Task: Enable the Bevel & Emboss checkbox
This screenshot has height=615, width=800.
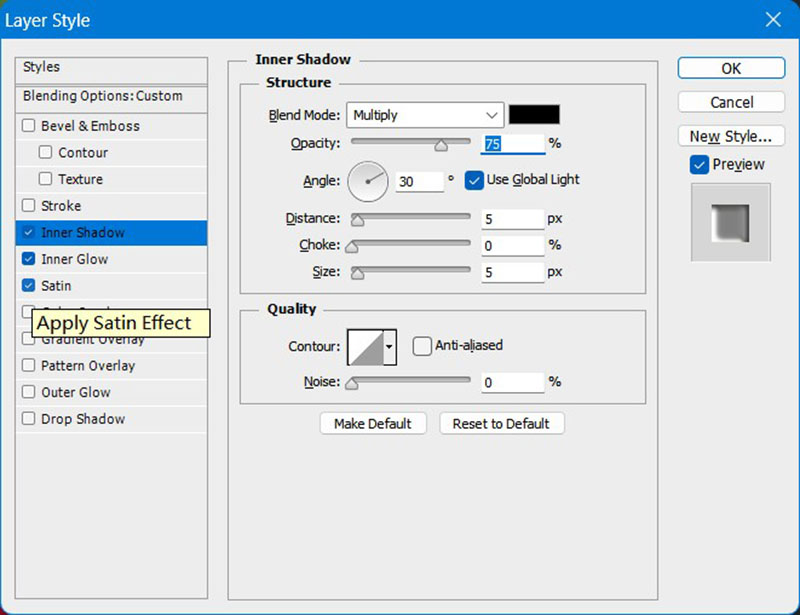Action: coord(29,126)
